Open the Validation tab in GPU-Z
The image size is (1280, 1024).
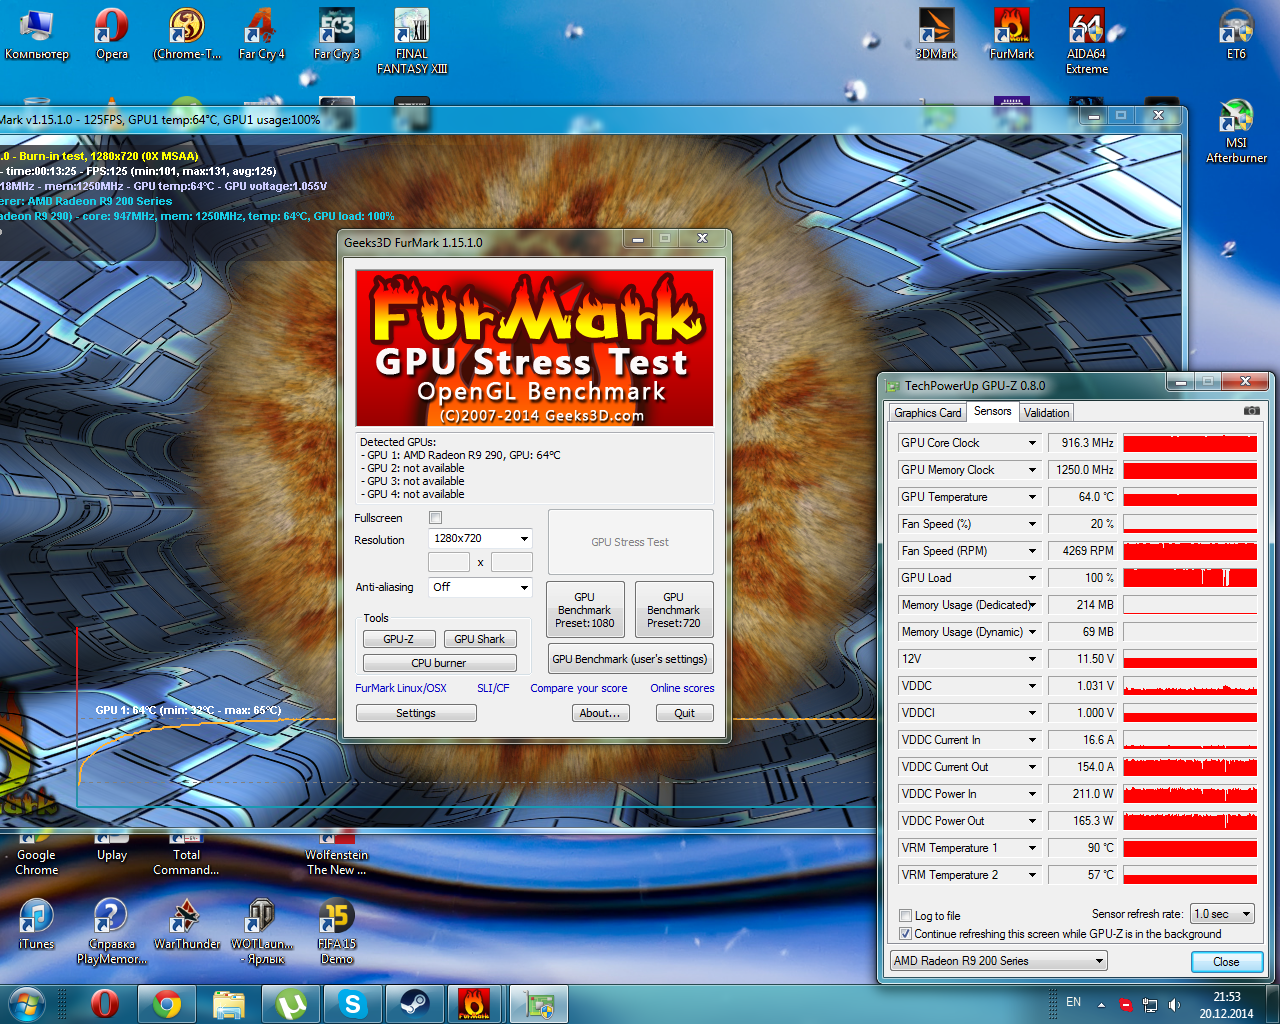[x=1046, y=413]
